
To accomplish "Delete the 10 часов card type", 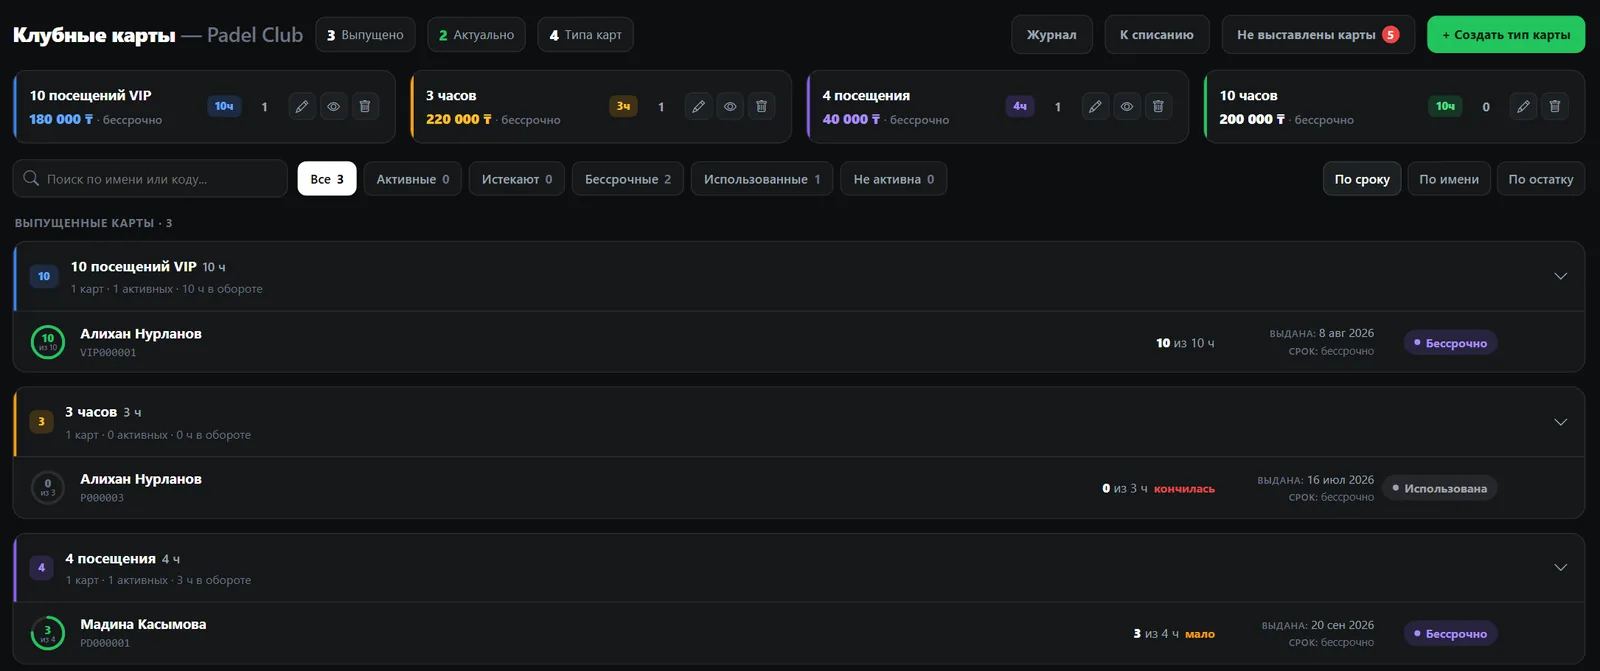I will pos(1555,106).
